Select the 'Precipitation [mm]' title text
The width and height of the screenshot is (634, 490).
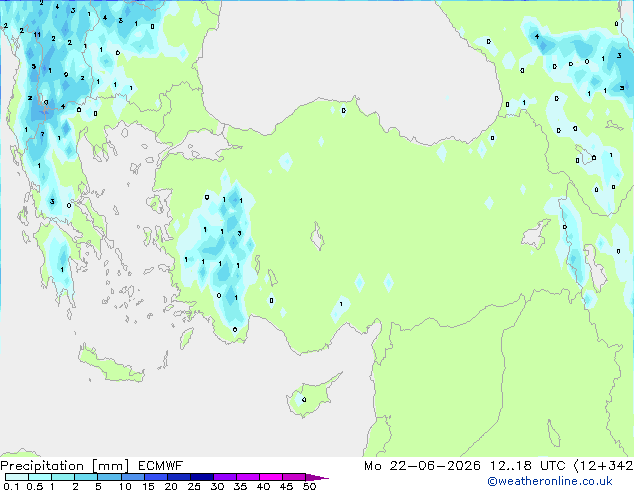pos(65,466)
